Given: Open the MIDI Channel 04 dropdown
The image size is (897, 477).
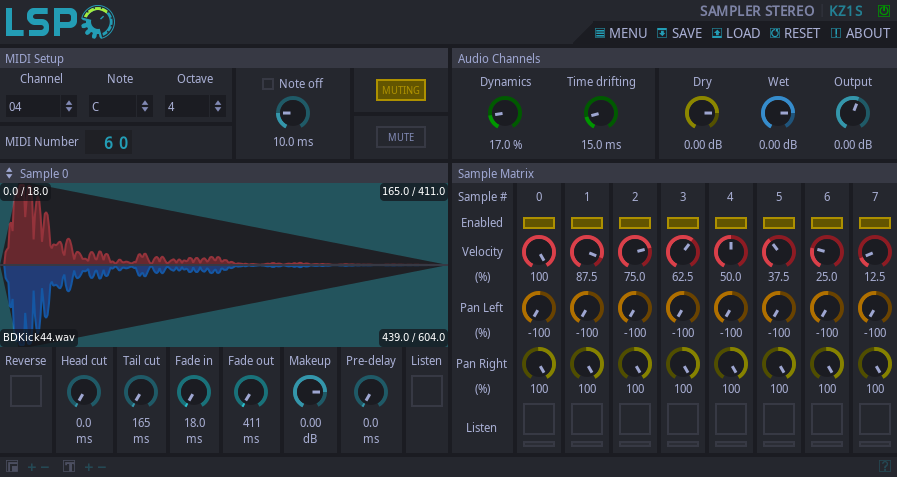Looking at the screenshot, I should click(41, 106).
